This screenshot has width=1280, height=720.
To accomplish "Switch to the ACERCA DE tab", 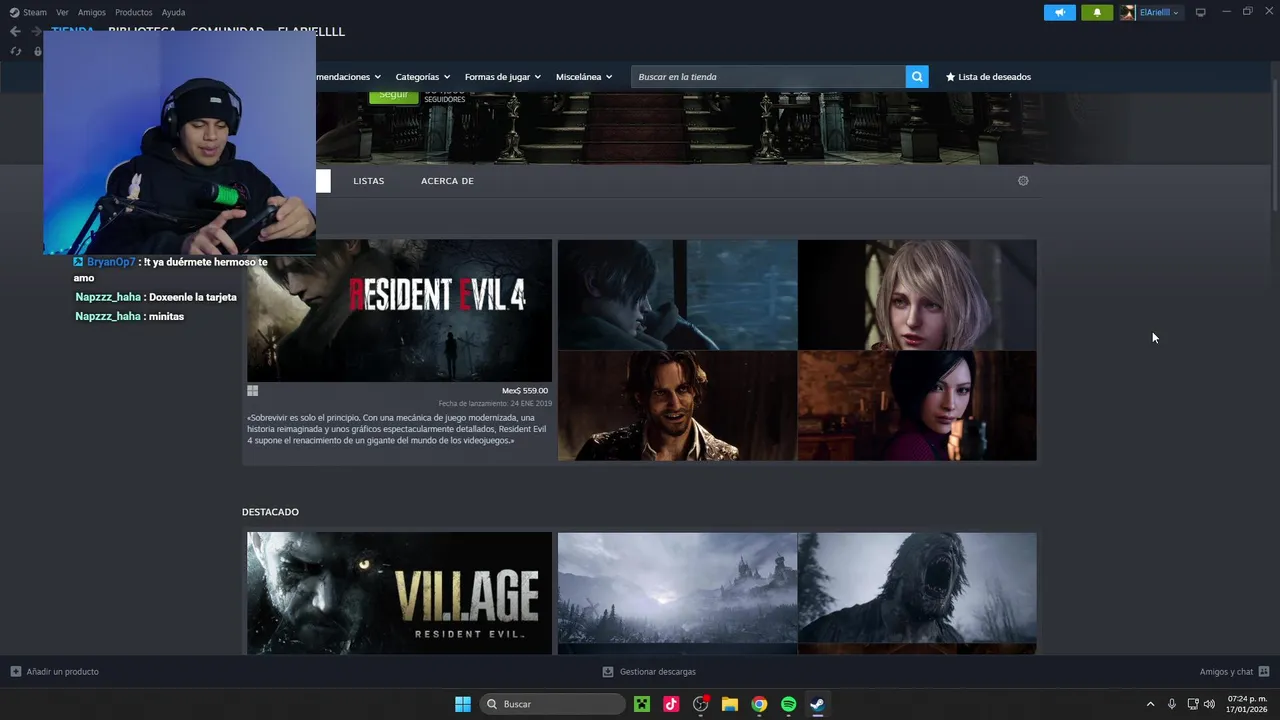I will (447, 181).
